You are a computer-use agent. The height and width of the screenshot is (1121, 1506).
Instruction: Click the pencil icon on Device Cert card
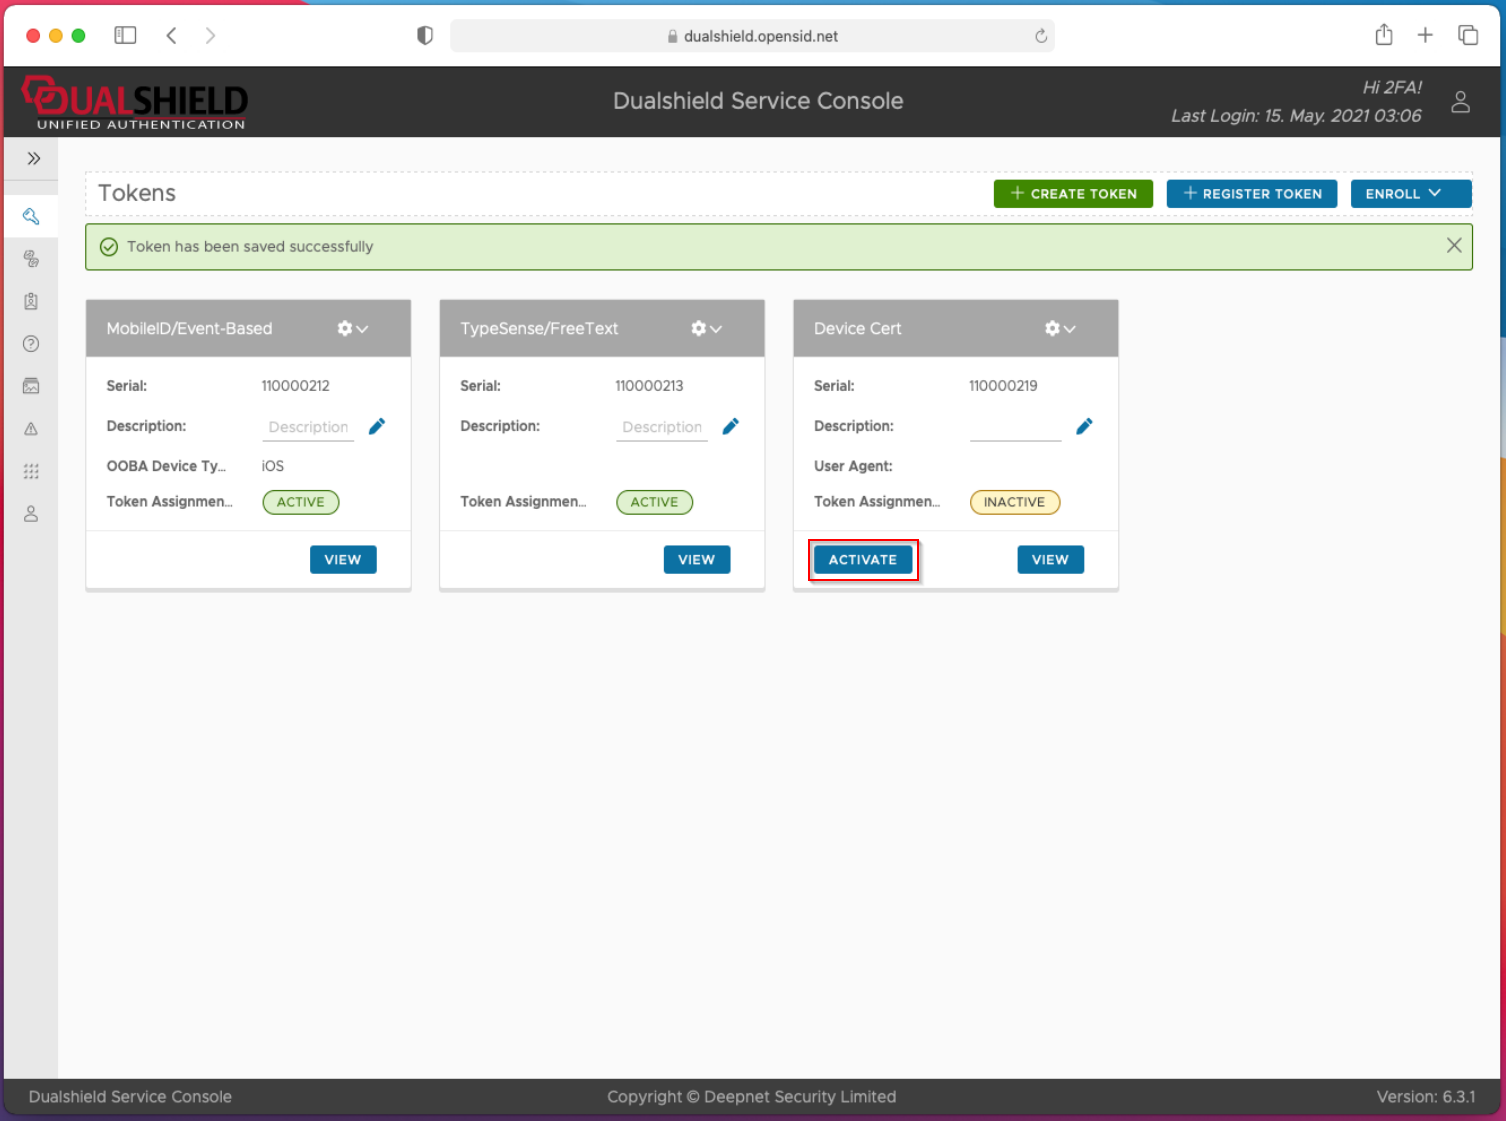click(1084, 427)
